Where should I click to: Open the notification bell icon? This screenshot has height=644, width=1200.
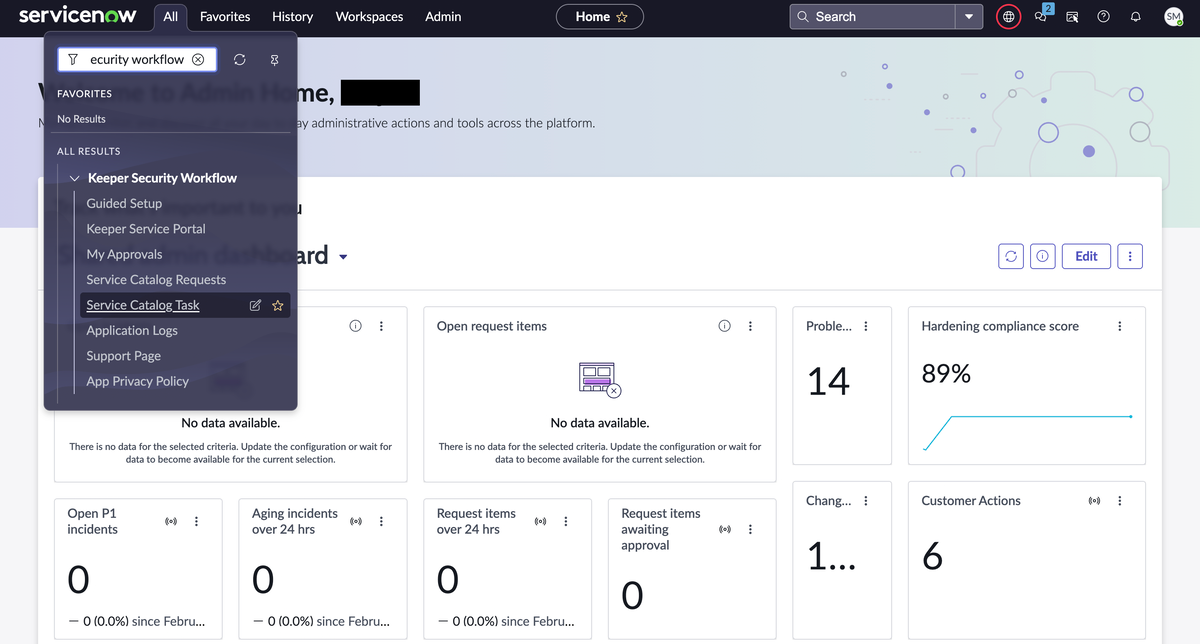tap(1135, 17)
